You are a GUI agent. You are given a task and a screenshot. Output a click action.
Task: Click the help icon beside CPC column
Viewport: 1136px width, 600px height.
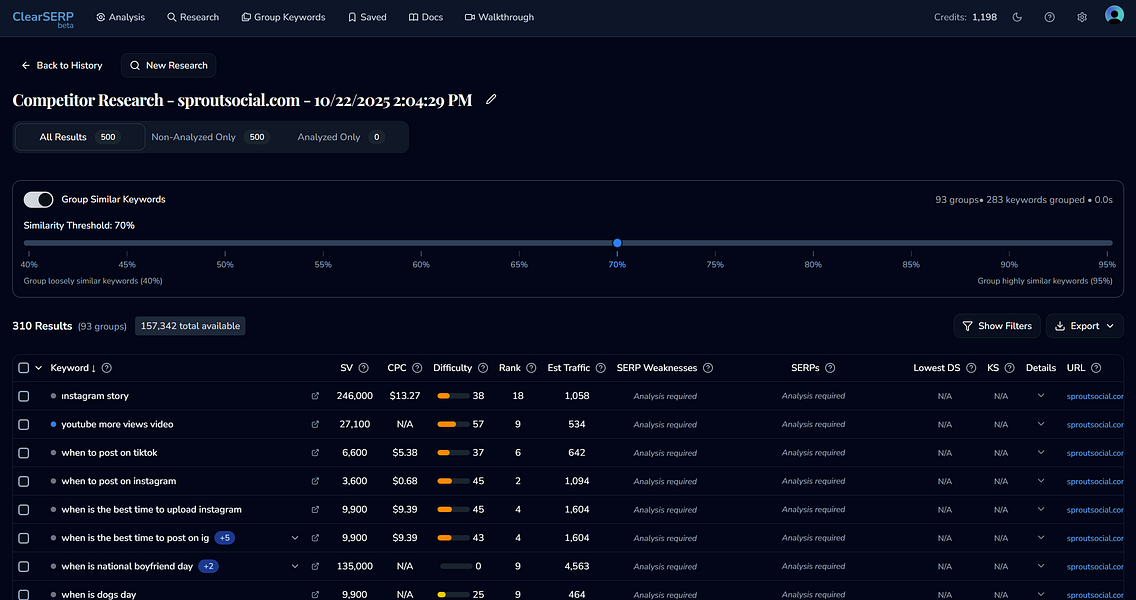pos(417,368)
